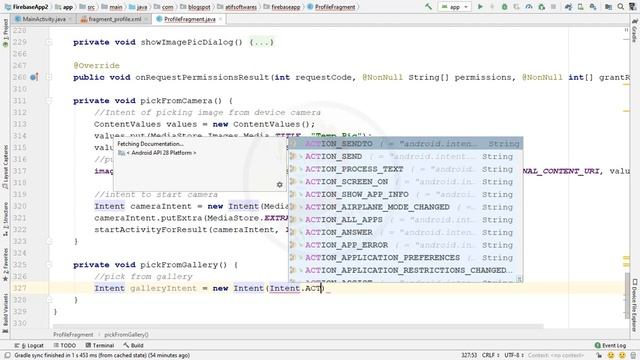This screenshot has height=360, width=640.
Task: Choose ACTION_PROCESS_TEXT from completion list
Action: pos(405,169)
